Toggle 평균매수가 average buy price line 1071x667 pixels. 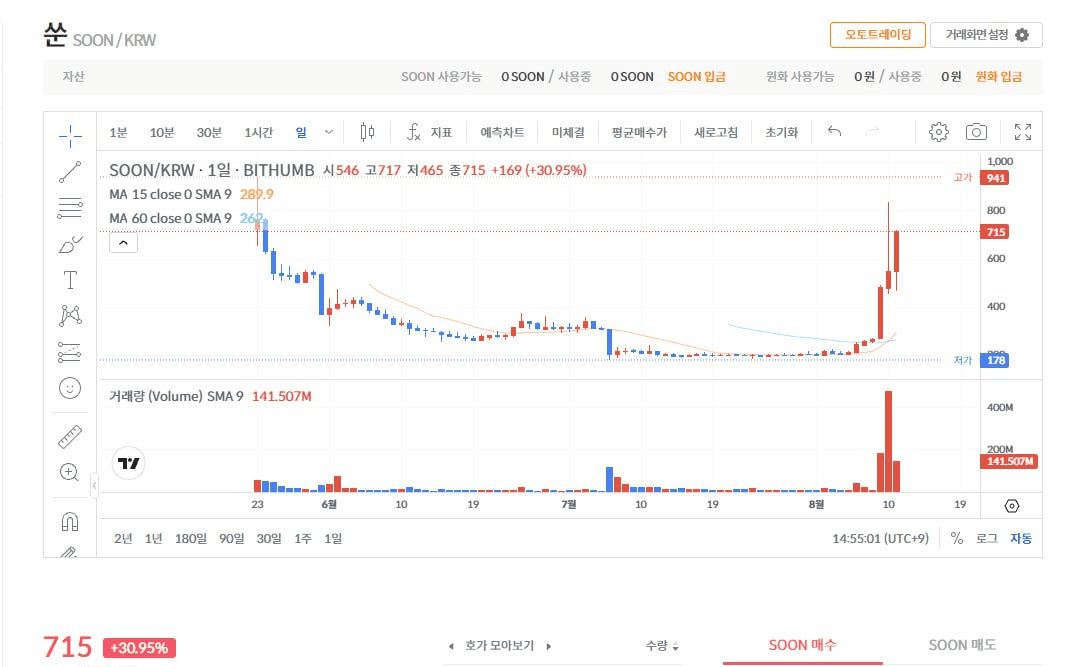[x=639, y=132]
